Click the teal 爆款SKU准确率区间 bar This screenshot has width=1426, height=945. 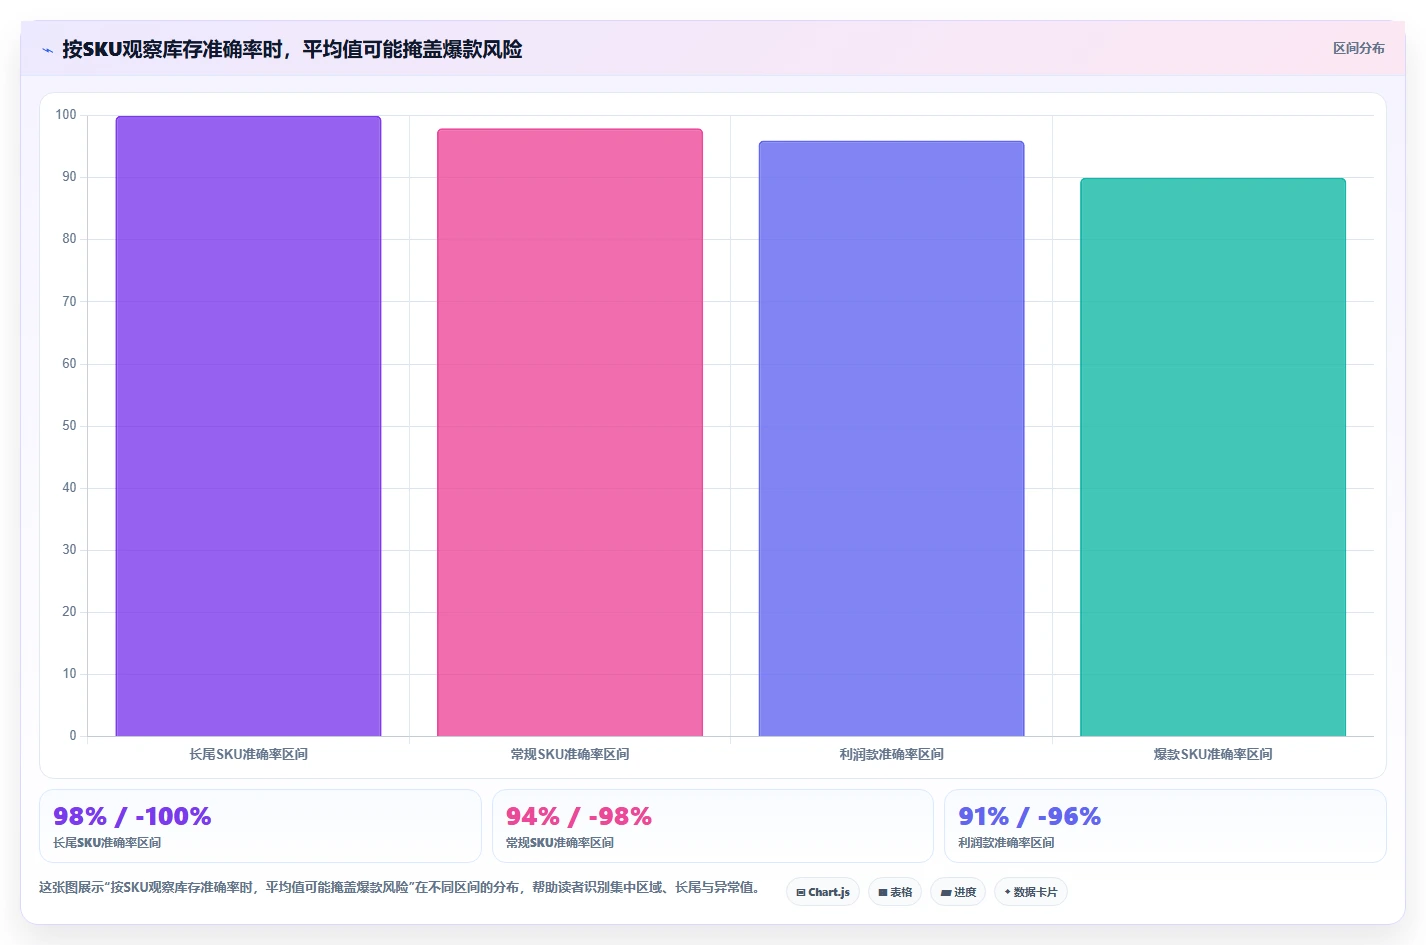[1213, 457]
